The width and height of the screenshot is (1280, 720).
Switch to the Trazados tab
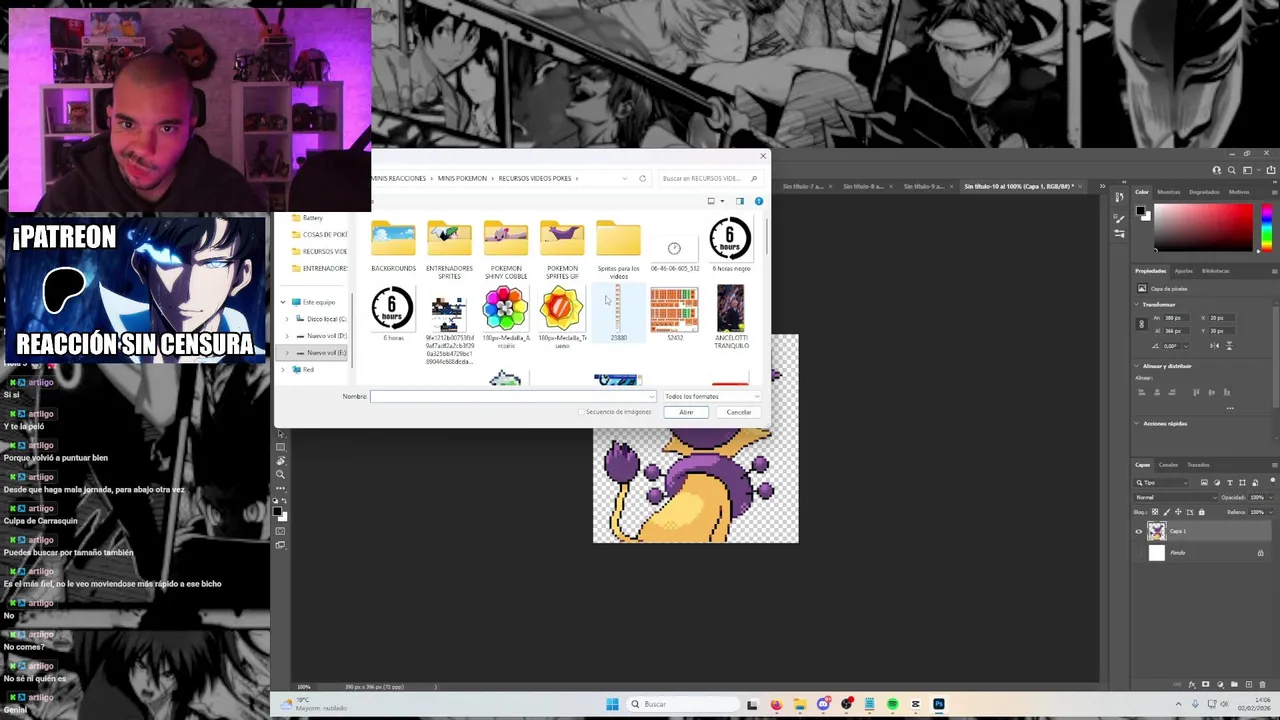[1198, 465]
